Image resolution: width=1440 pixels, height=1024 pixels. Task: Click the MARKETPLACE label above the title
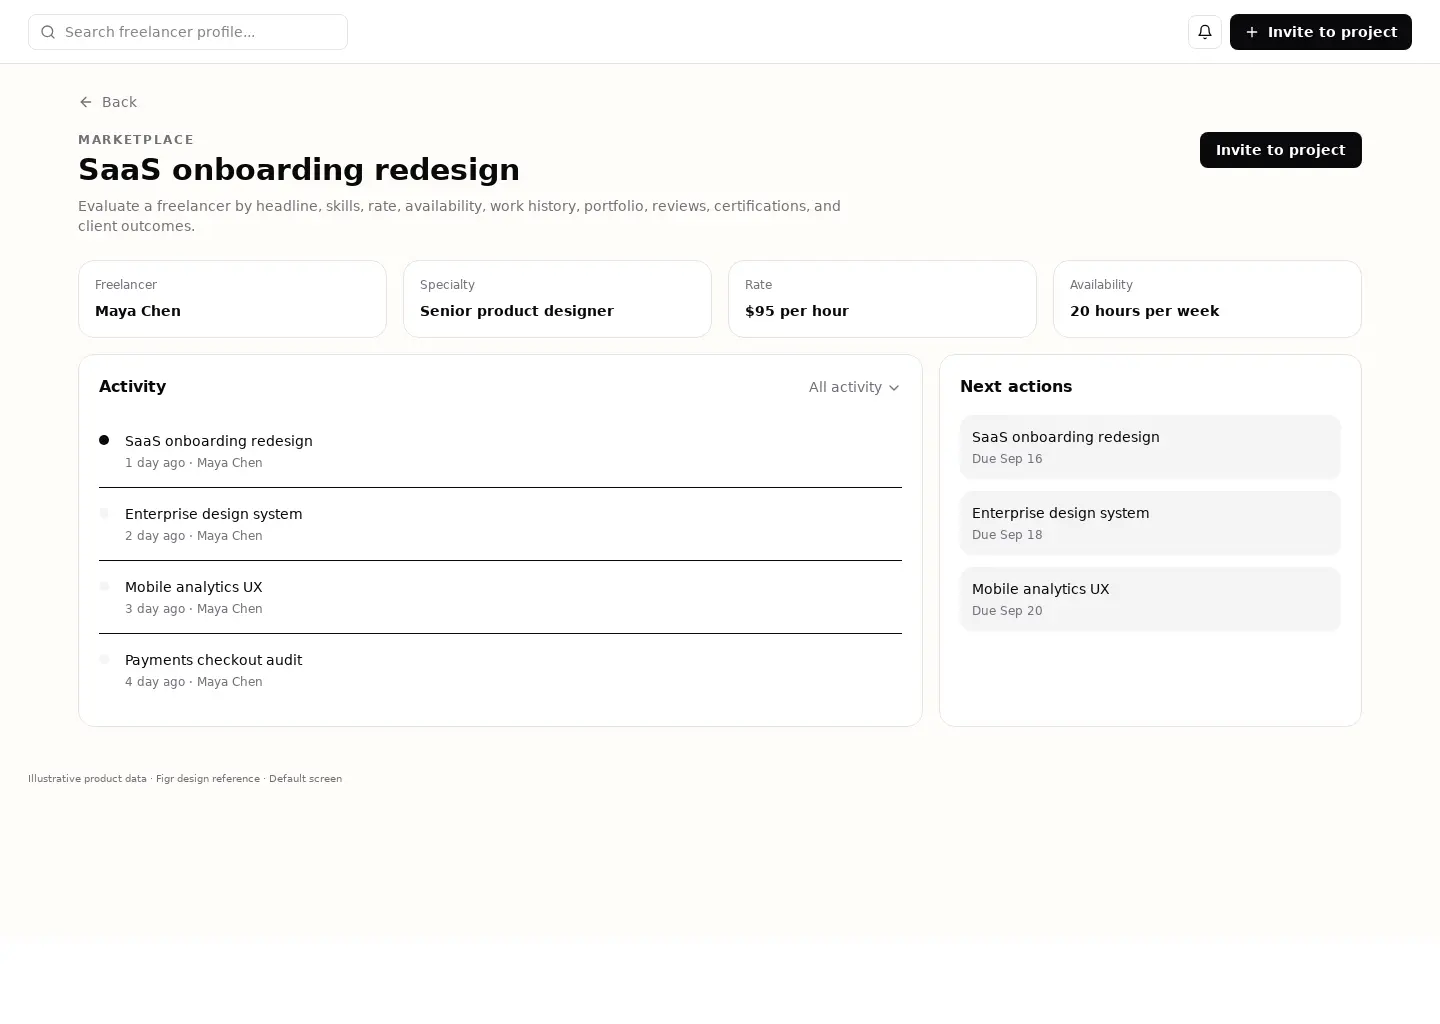[x=136, y=140]
